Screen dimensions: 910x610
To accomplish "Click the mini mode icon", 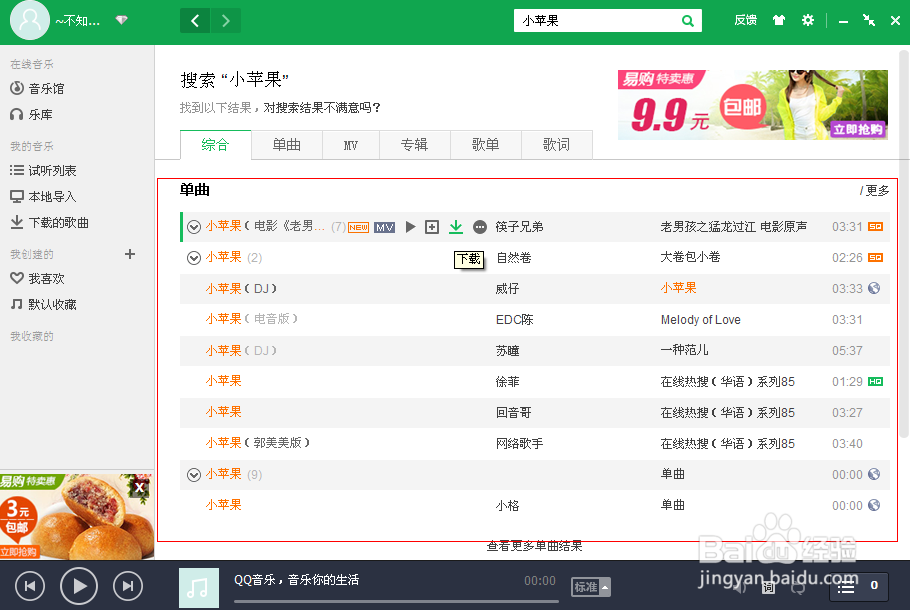I will tap(869, 20).
